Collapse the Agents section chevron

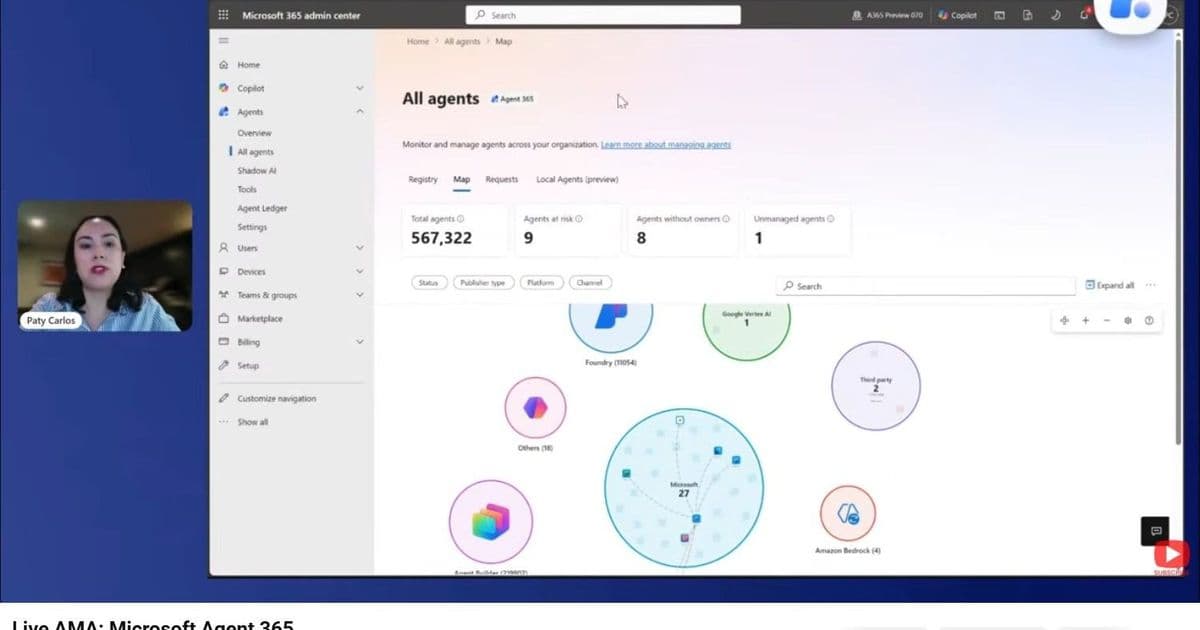[359, 112]
